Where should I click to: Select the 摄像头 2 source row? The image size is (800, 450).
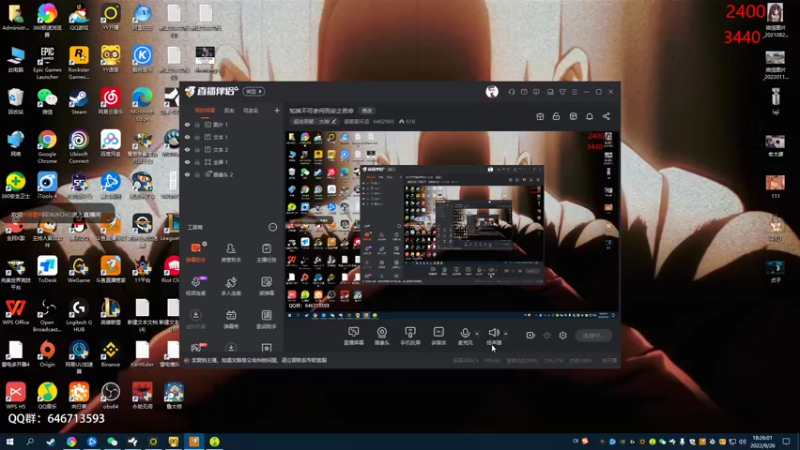point(232,174)
